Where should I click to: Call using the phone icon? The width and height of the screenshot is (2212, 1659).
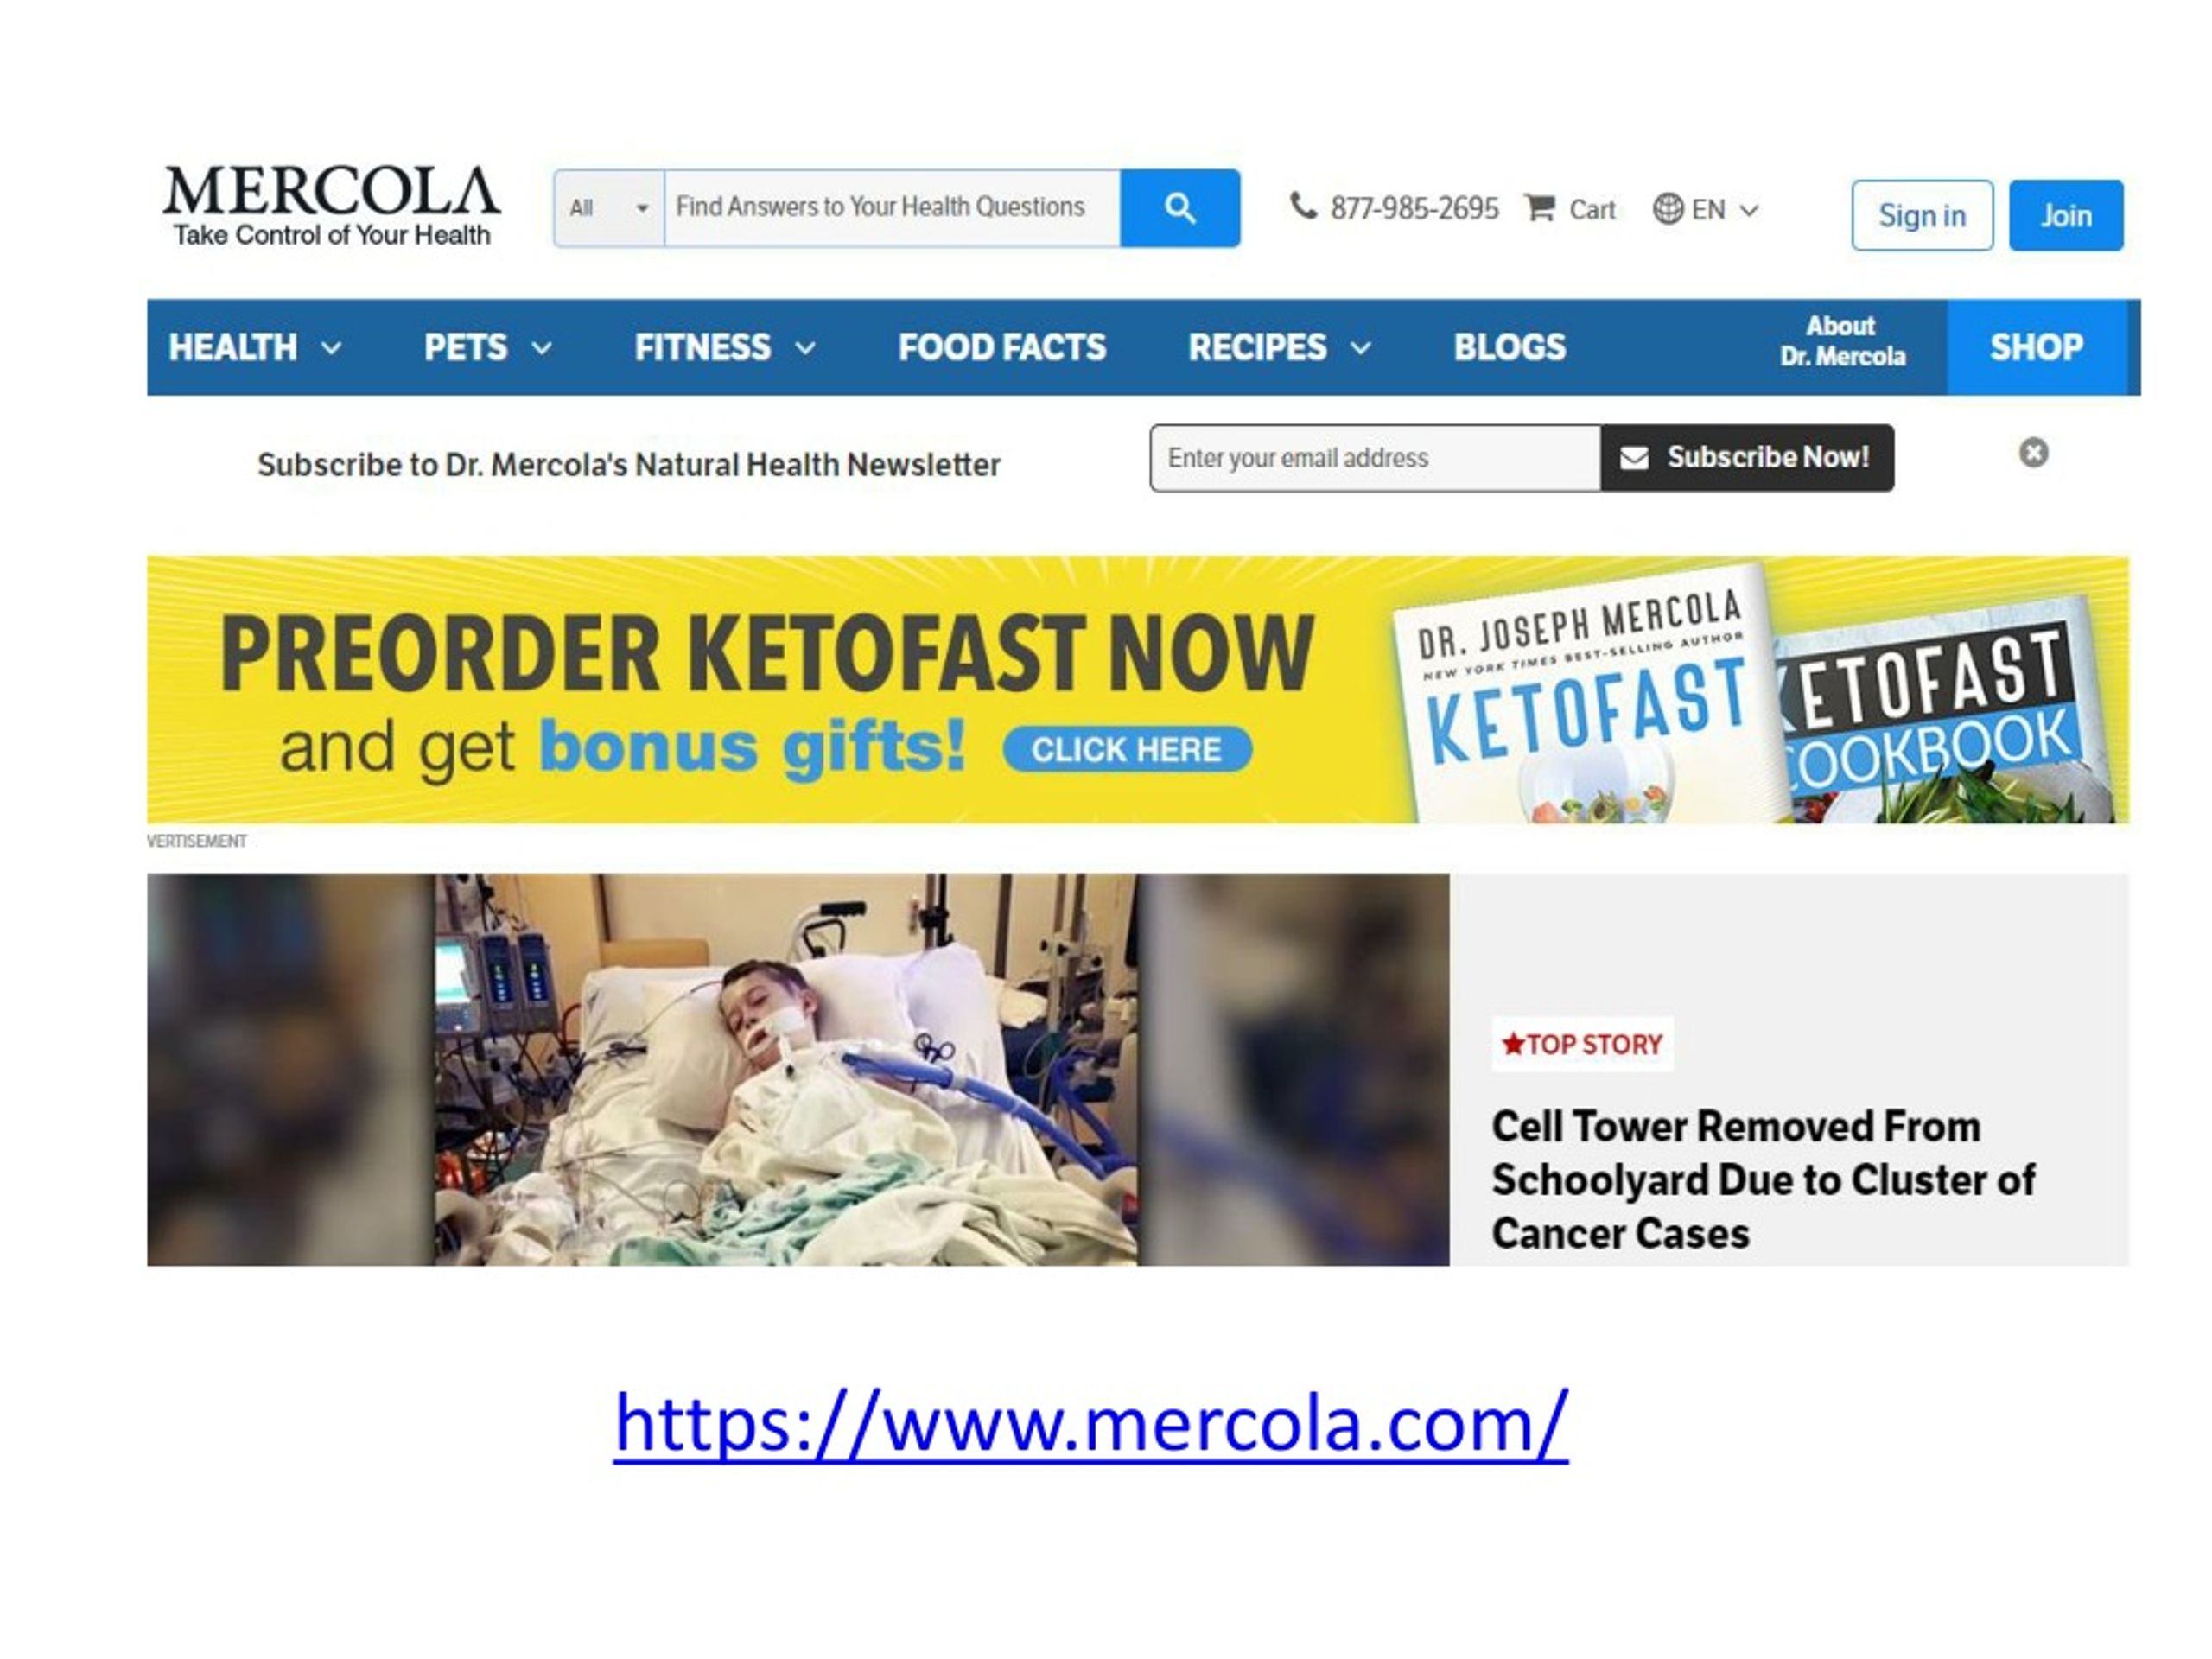(1303, 206)
